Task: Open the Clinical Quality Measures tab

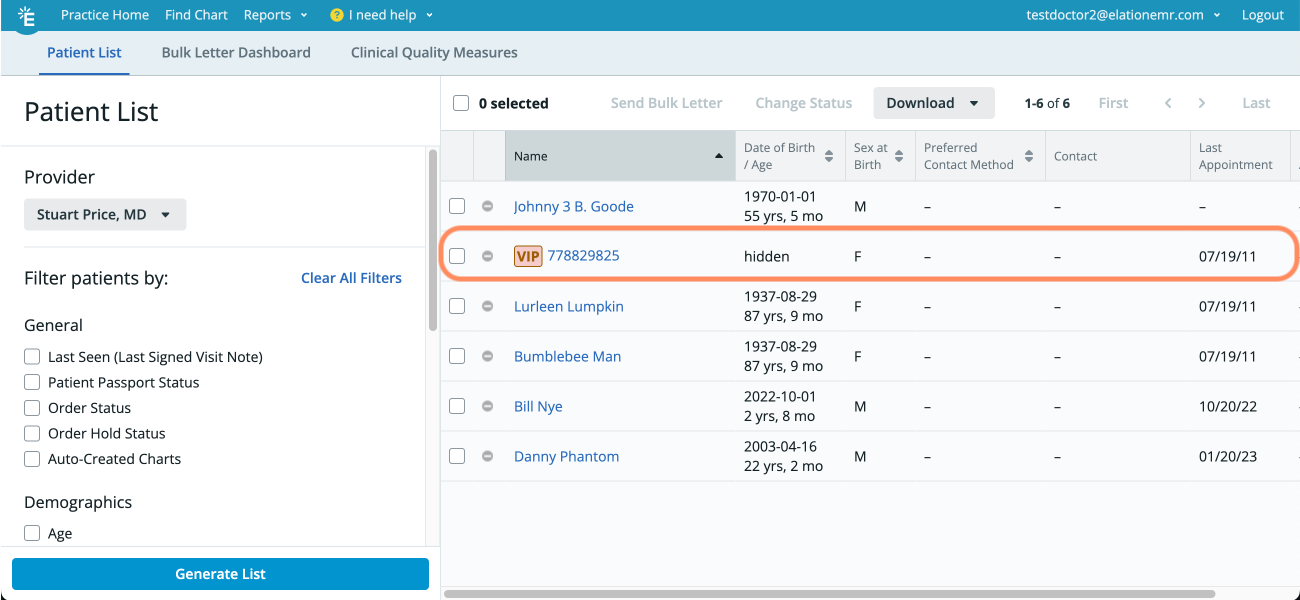Action: click(434, 52)
